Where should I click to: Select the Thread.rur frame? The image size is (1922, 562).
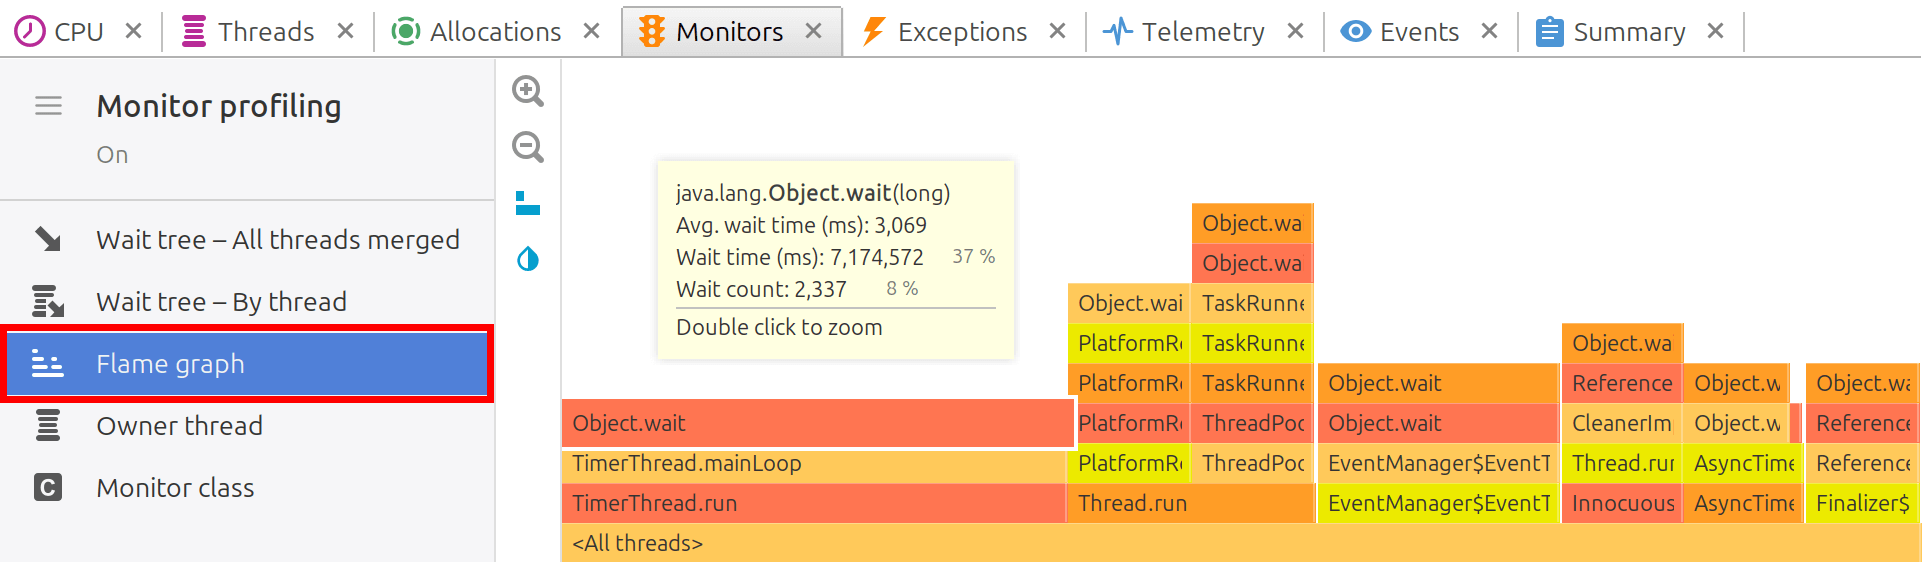[x=1621, y=463]
